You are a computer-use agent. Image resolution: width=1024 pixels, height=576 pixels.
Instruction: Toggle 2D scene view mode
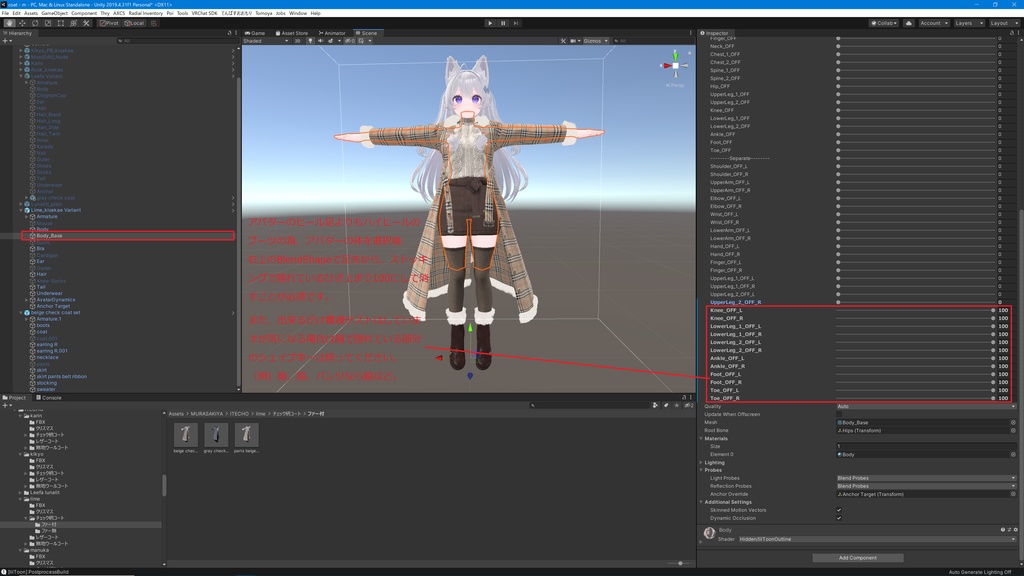pyautogui.click(x=297, y=40)
